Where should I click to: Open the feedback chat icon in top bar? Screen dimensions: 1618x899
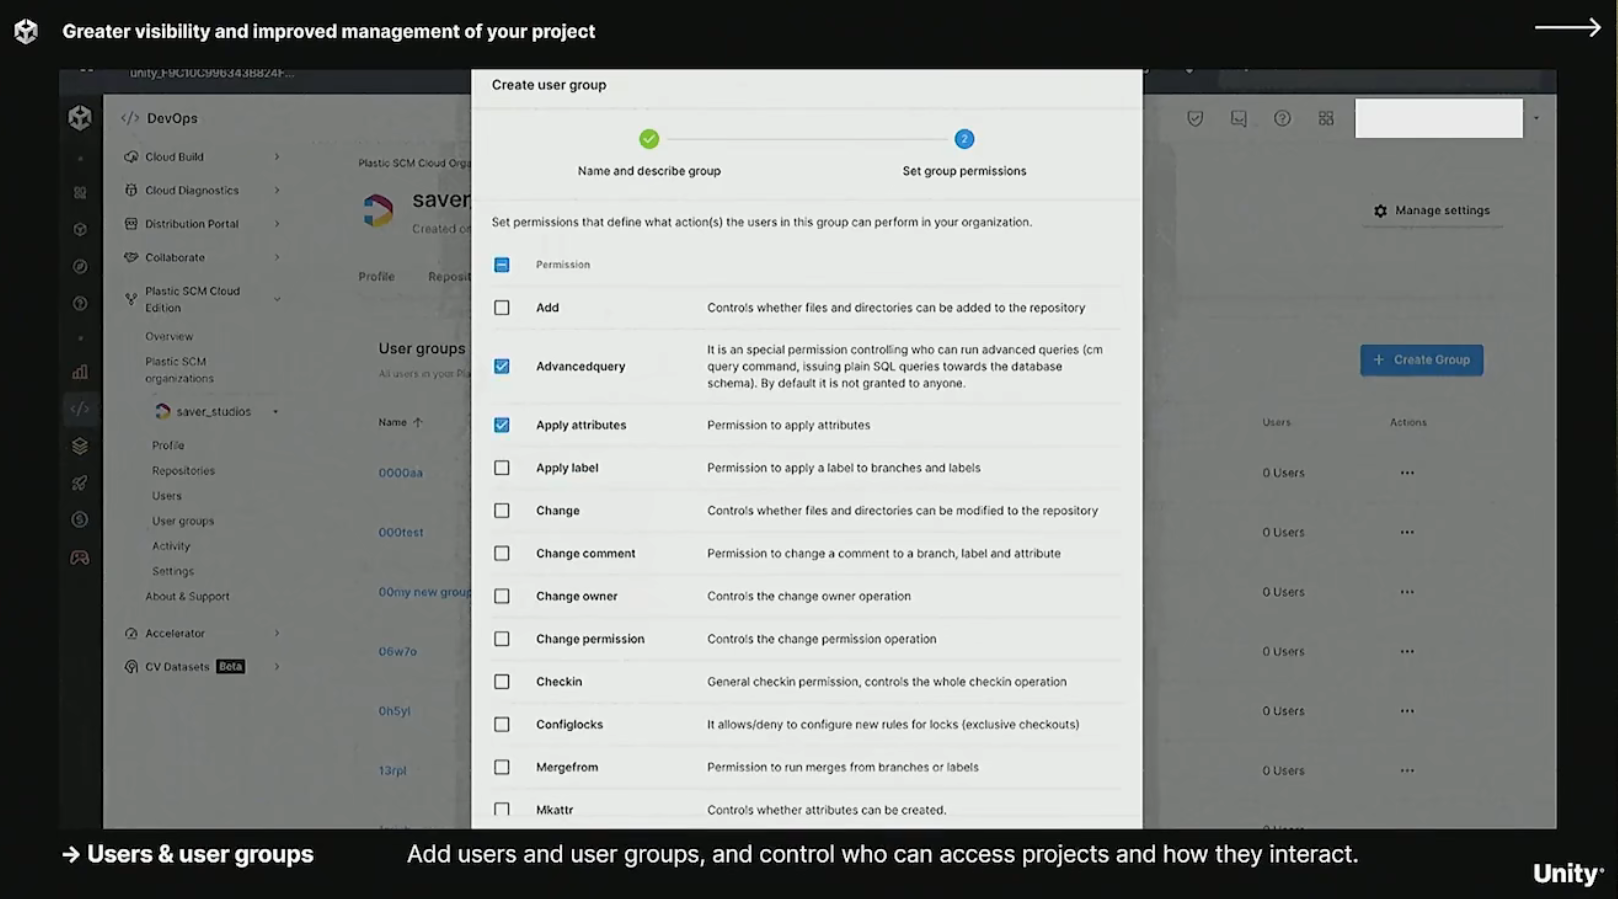pos(1238,118)
